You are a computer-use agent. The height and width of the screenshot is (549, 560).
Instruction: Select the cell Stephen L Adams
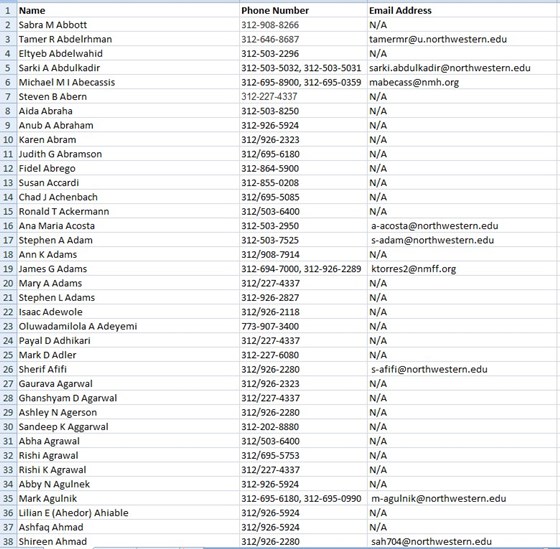[x=128, y=298]
